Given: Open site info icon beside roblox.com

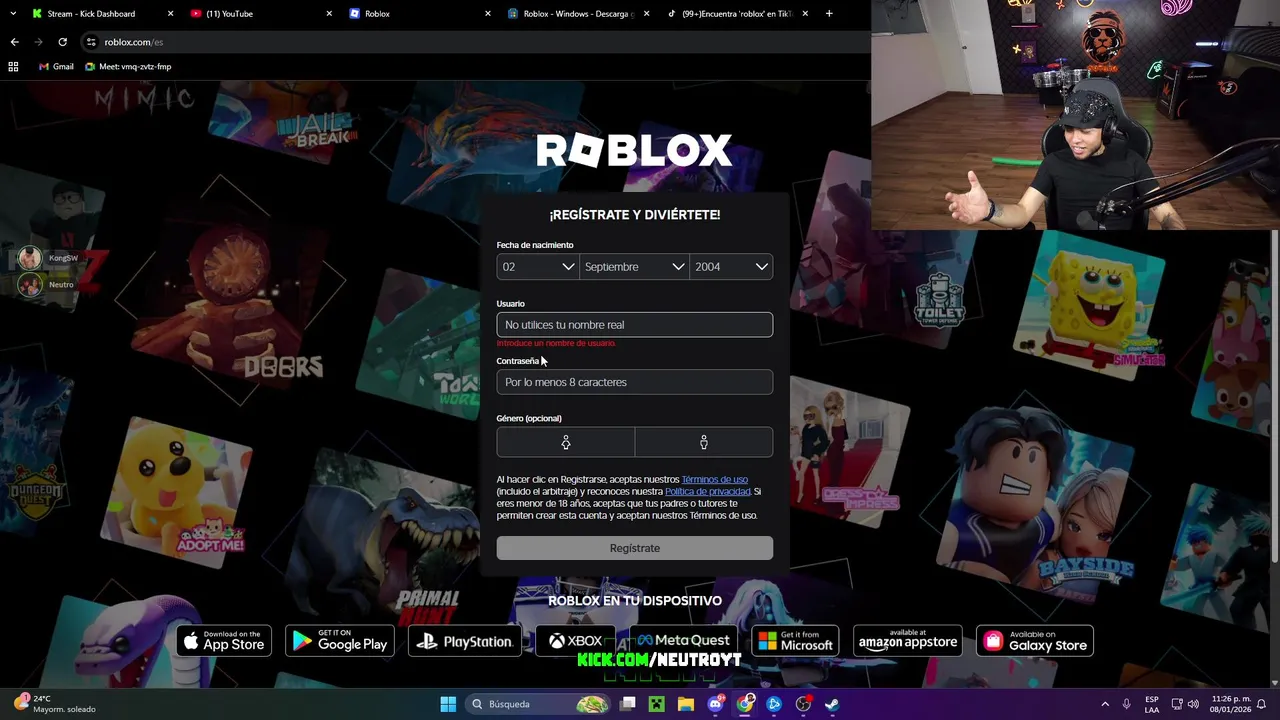Looking at the screenshot, I should click(91, 42).
